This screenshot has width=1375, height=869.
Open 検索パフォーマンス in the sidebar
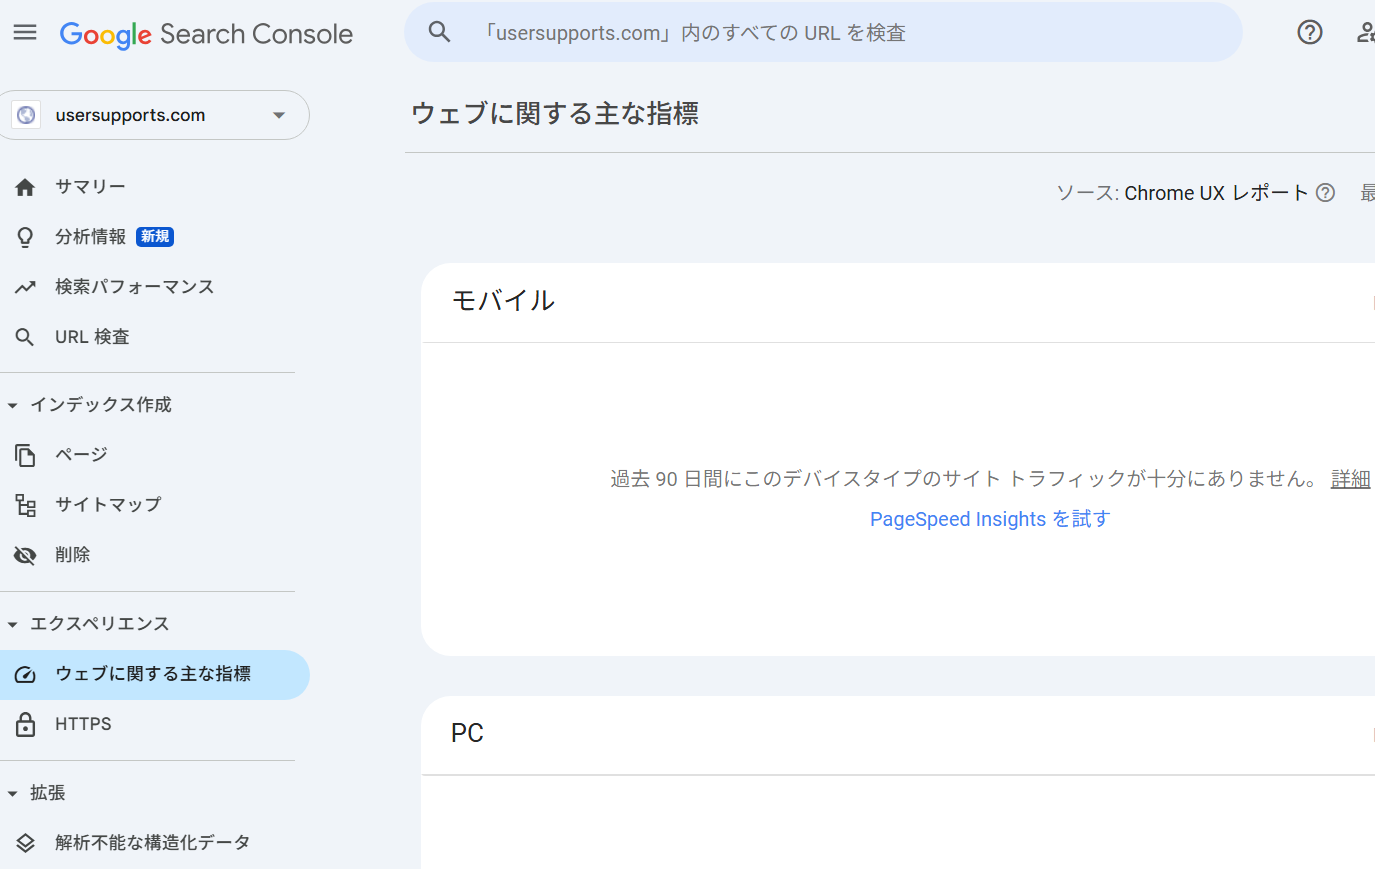point(134,287)
